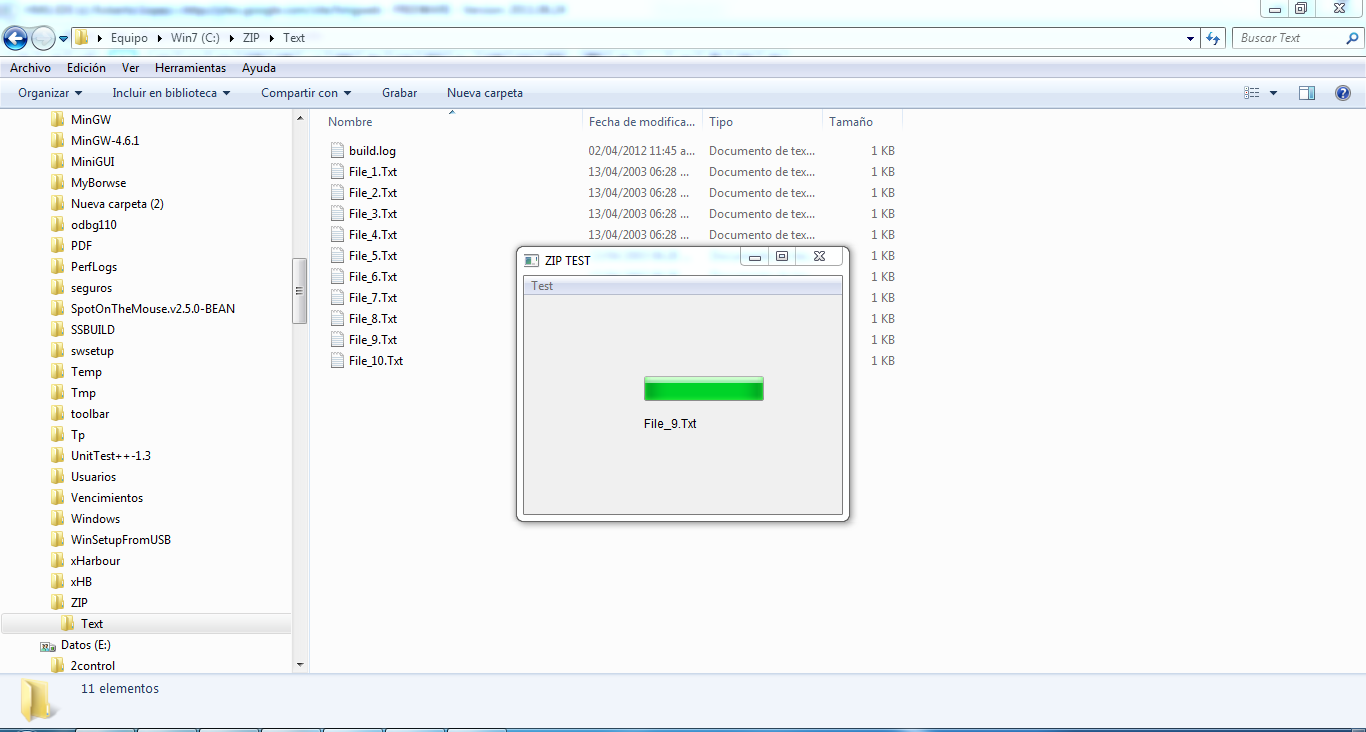Click the Datos (E:) drive icon
The height and width of the screenshot is (732, 1366).
click(47, 645)
